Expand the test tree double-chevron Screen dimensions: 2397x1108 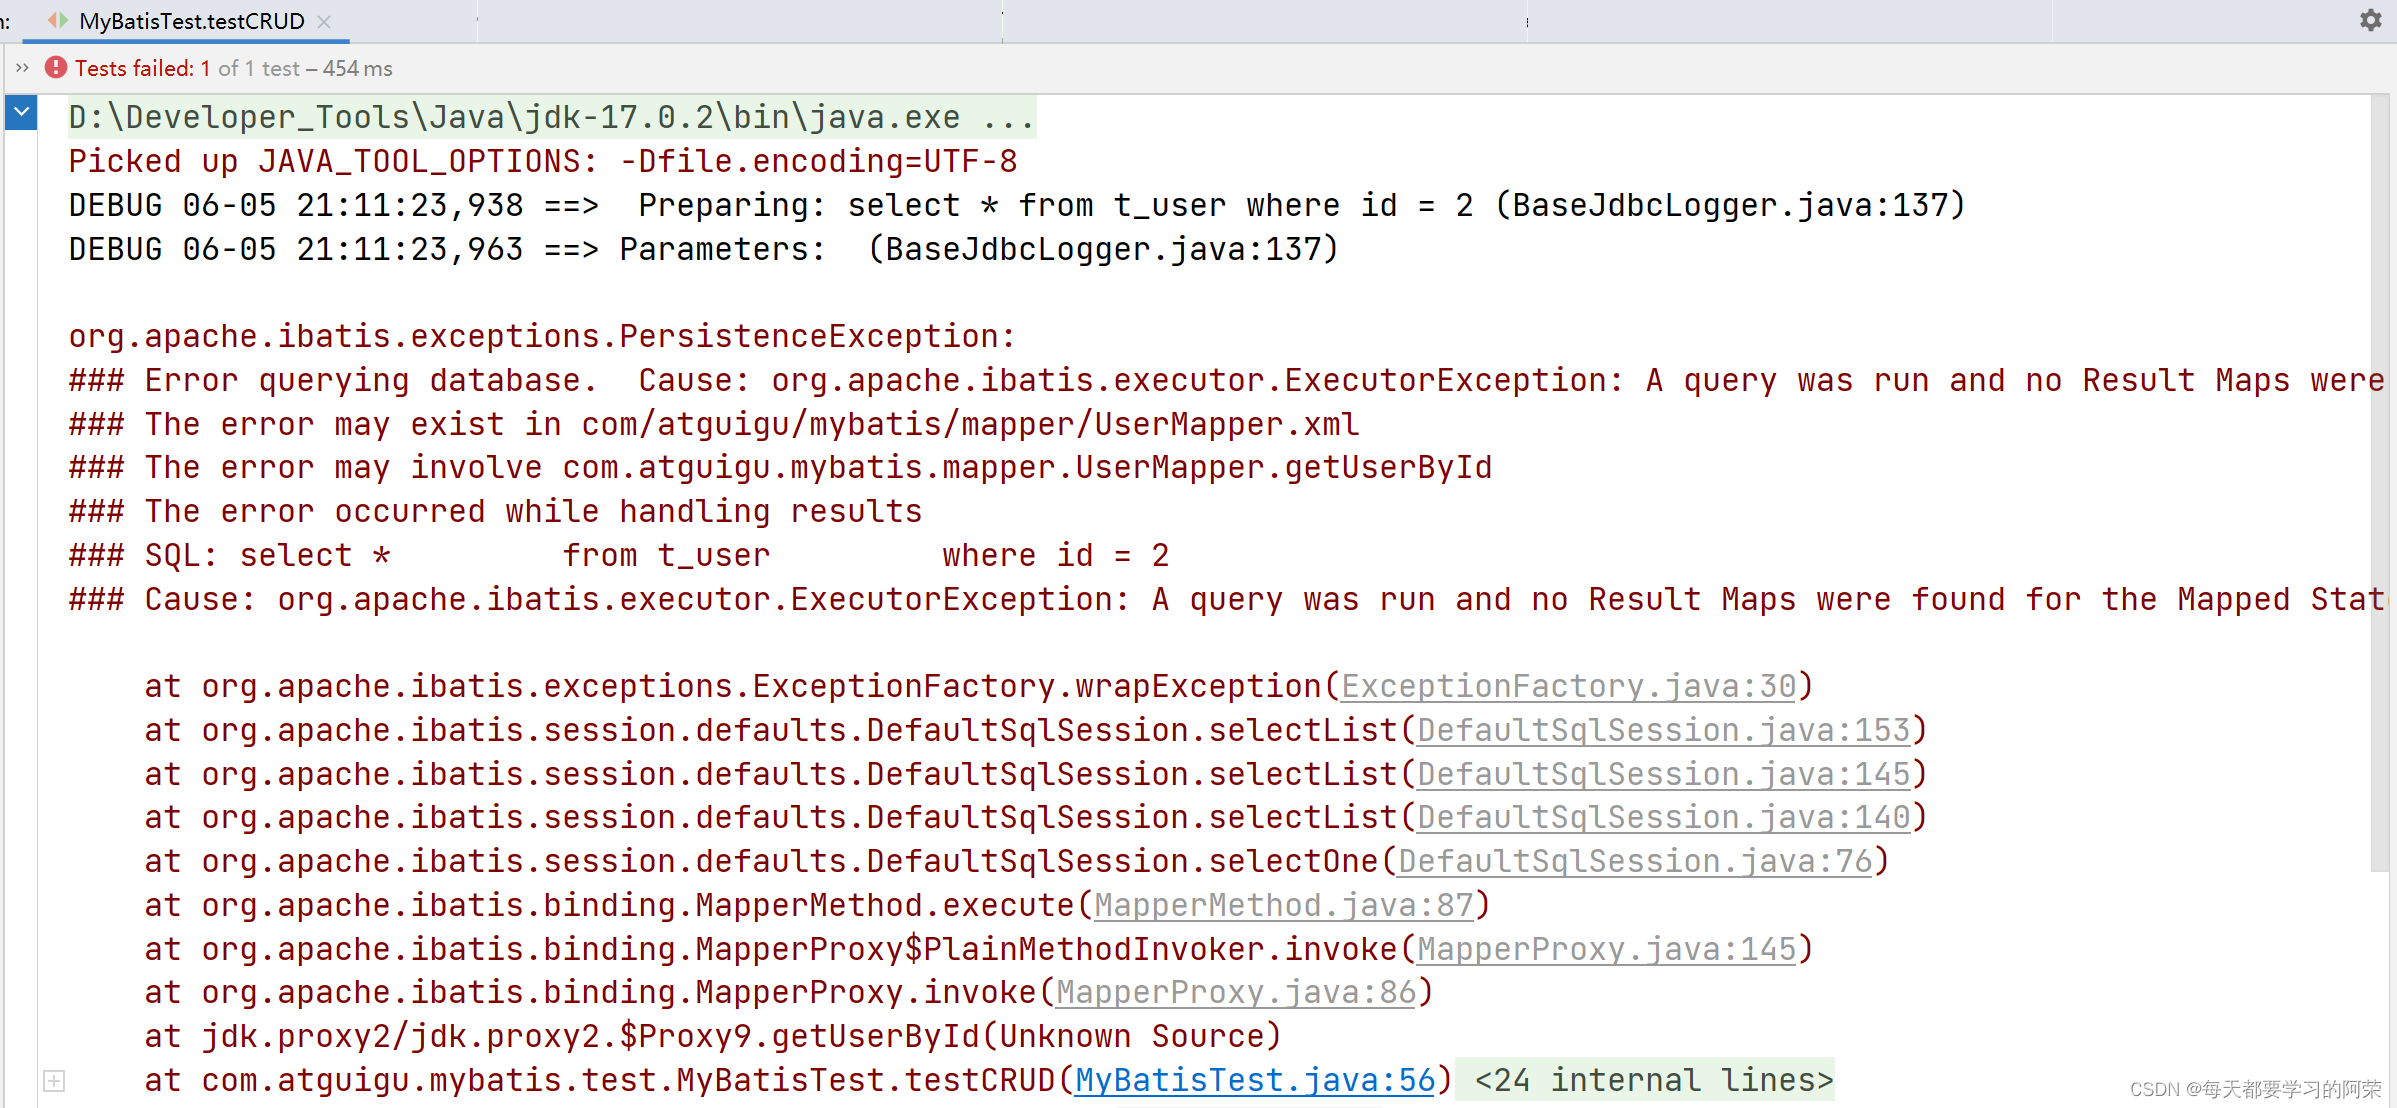point(22,68)
